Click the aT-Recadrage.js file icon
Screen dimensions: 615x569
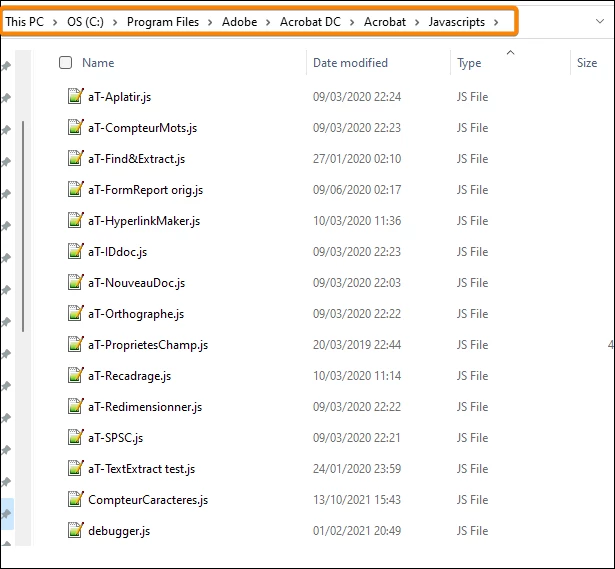click(x=75, y=375)
